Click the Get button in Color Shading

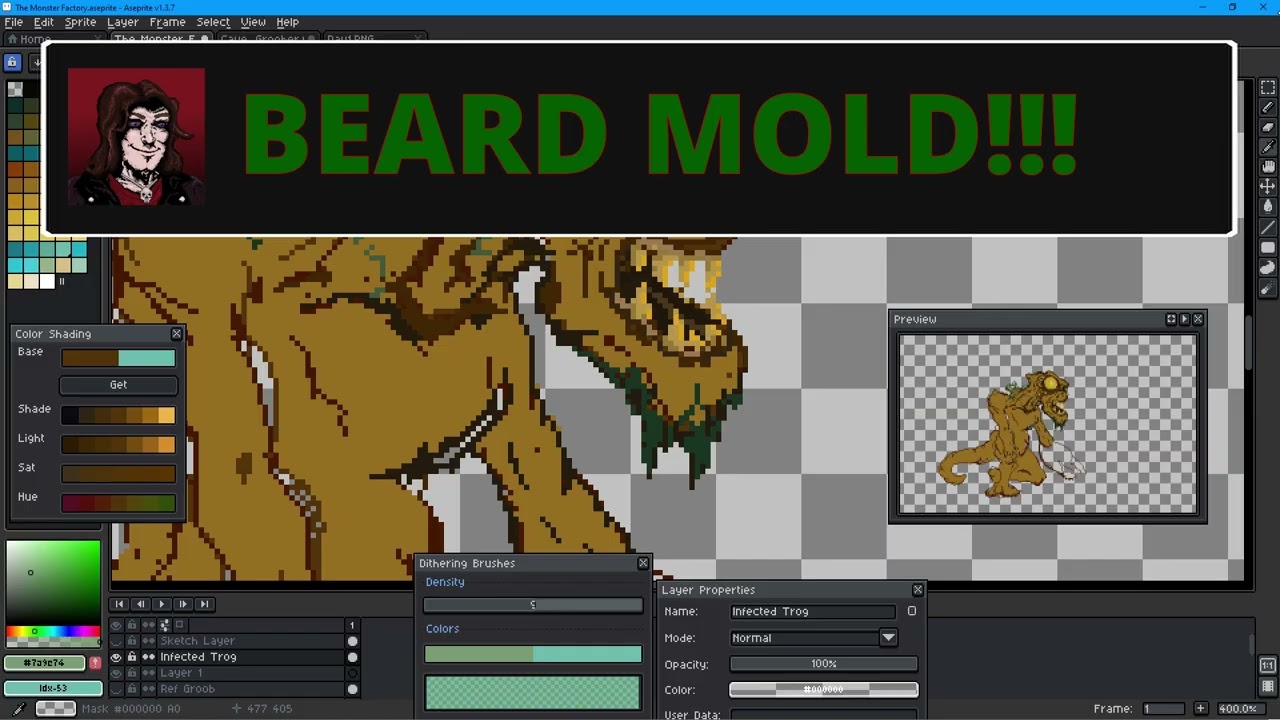point(118,385)
